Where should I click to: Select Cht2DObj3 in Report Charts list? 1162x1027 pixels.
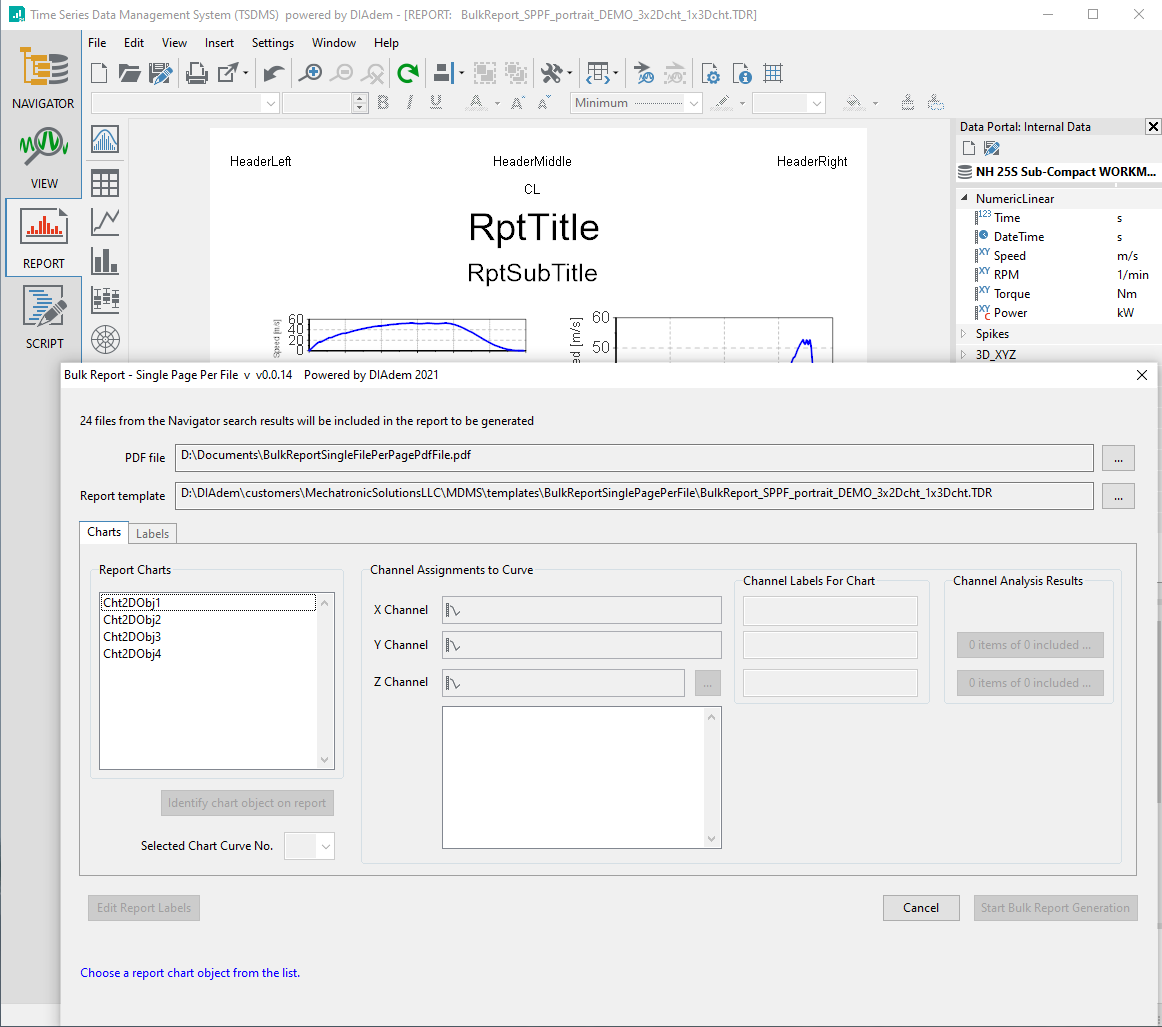point(132,637)
